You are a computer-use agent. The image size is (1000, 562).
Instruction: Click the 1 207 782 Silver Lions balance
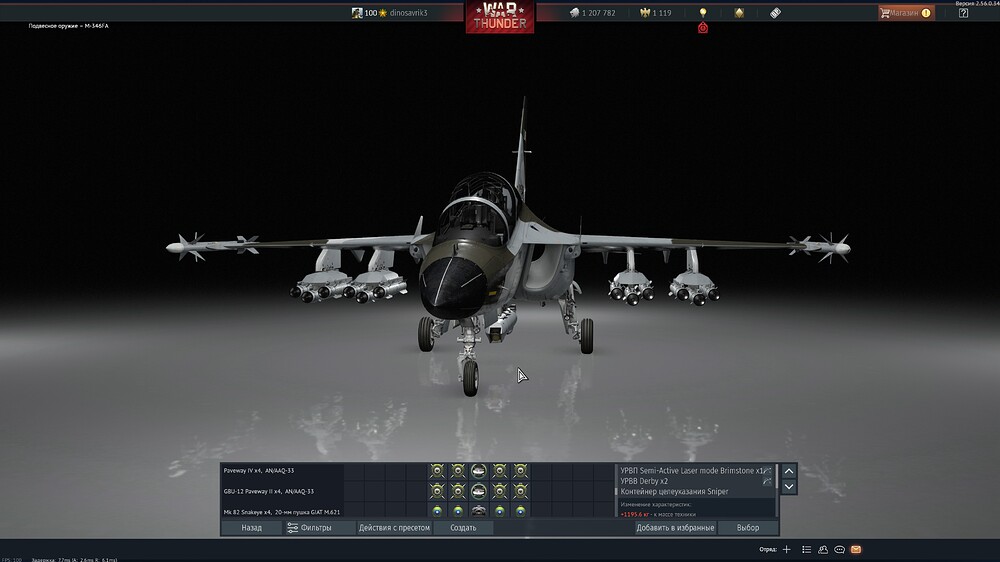(598, 13)
